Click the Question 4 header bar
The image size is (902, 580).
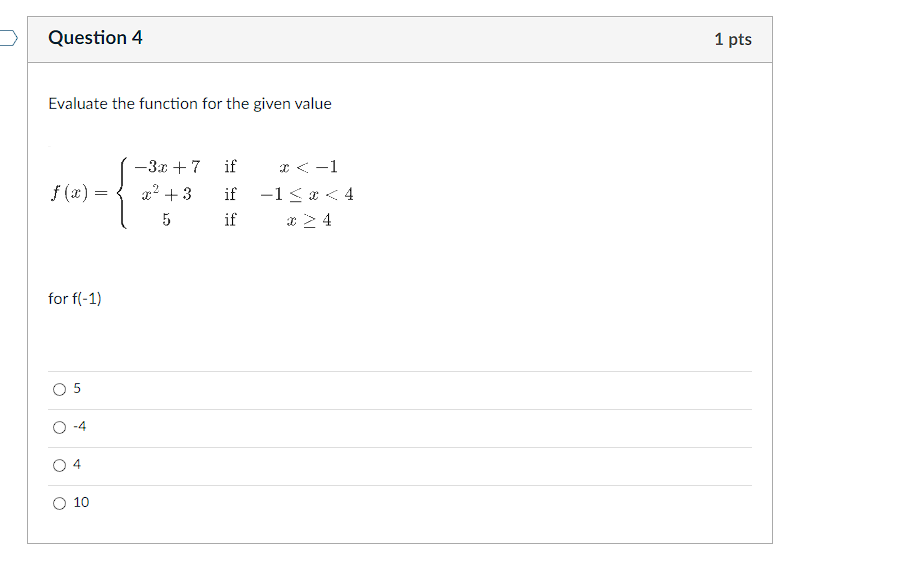400,37
